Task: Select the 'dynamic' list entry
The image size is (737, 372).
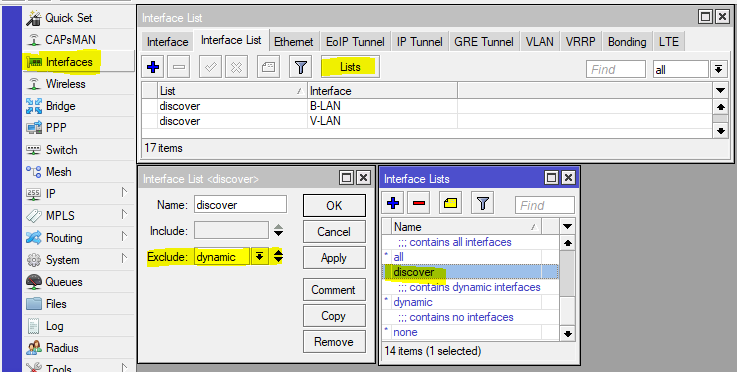Action: pyautogui.click(x=470, y=302)
